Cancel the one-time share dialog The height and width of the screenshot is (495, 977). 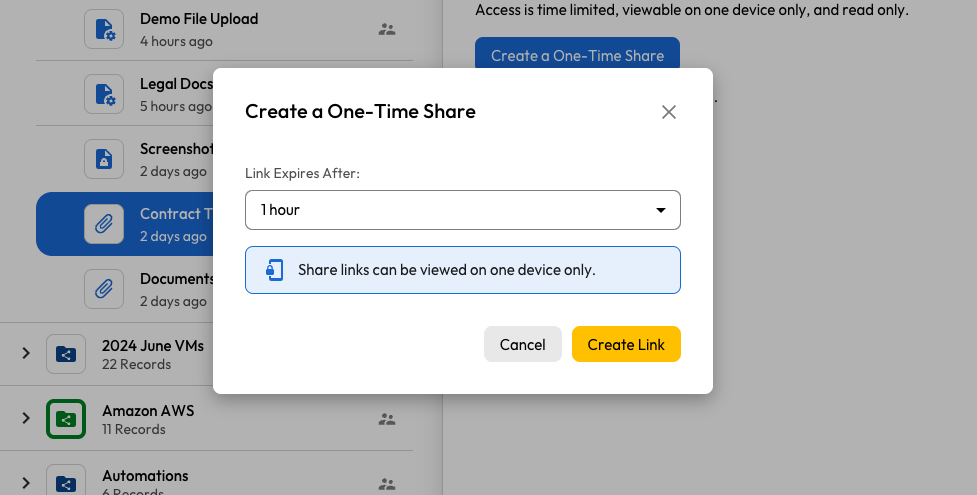[x=522, y=344]
